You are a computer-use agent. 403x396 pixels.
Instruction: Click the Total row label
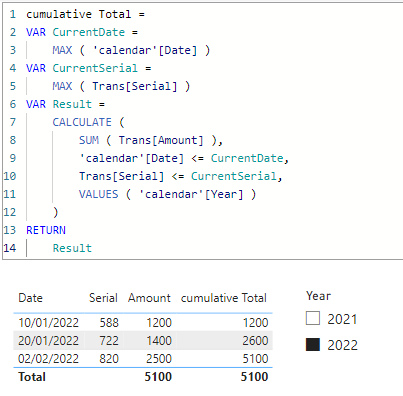[32, 377]
